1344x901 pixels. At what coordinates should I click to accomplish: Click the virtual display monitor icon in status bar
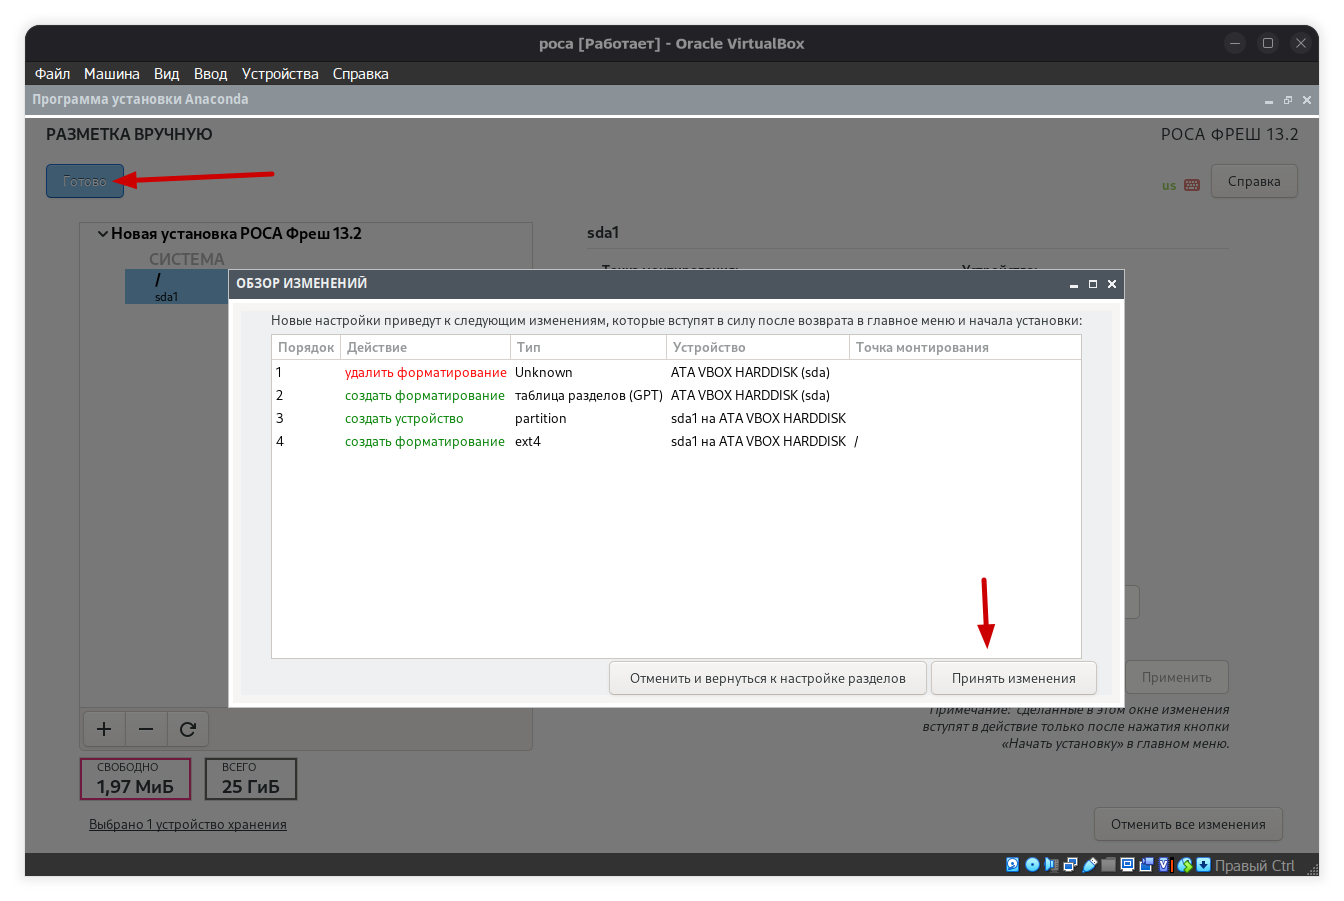tap(1127, 865)
